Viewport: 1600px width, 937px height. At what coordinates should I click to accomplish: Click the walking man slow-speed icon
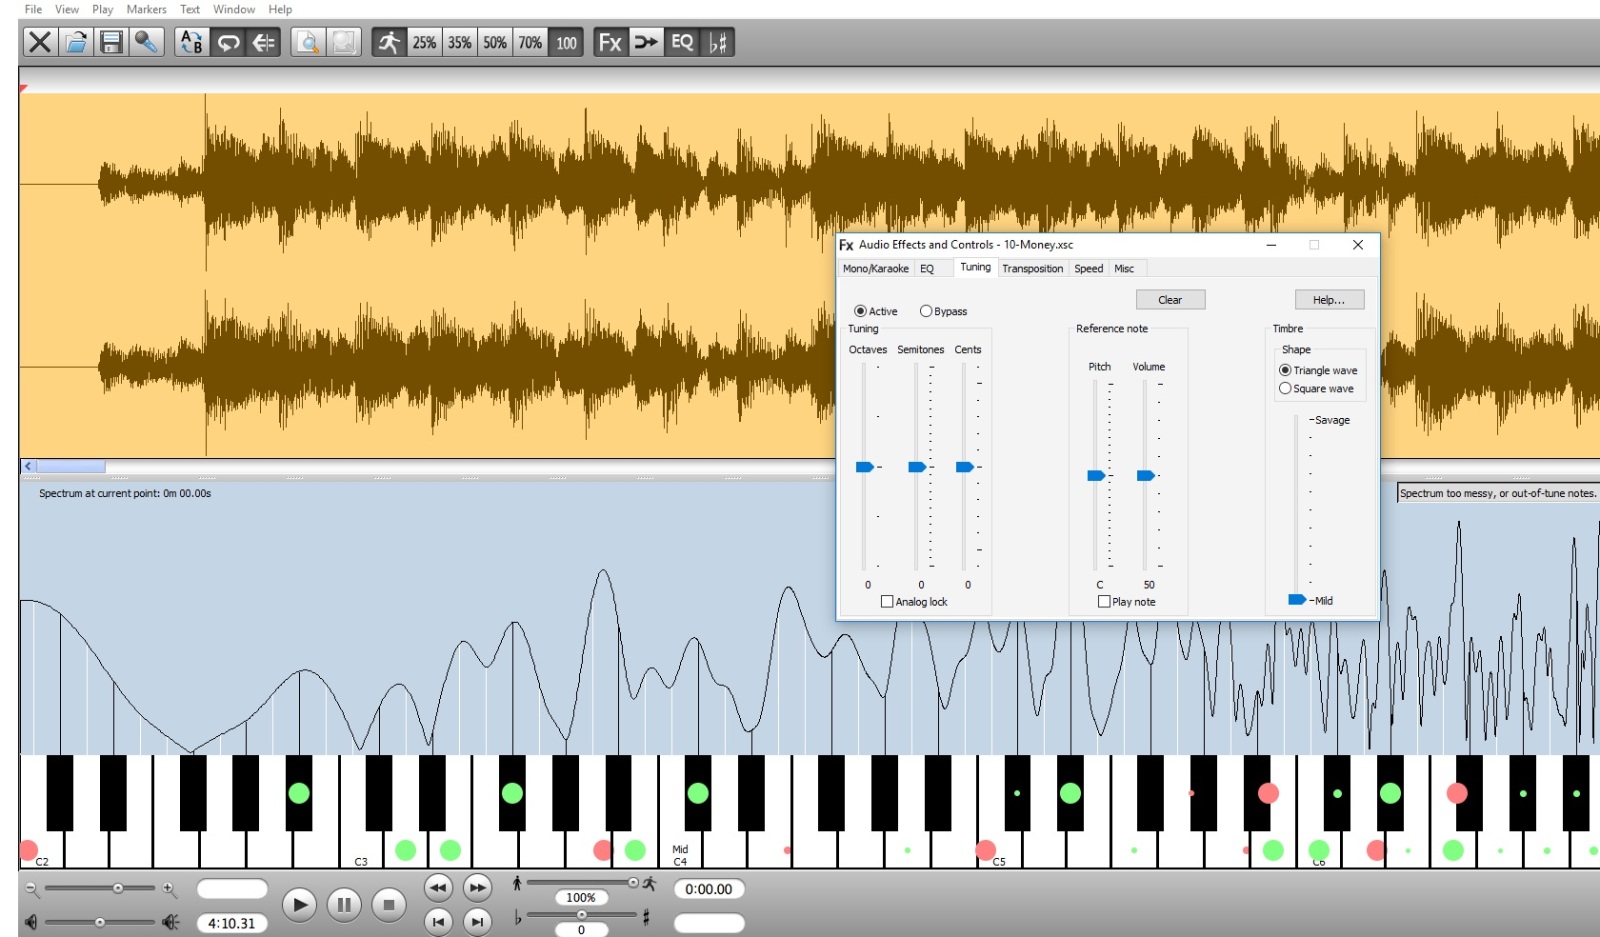click(x=517, y=883)
